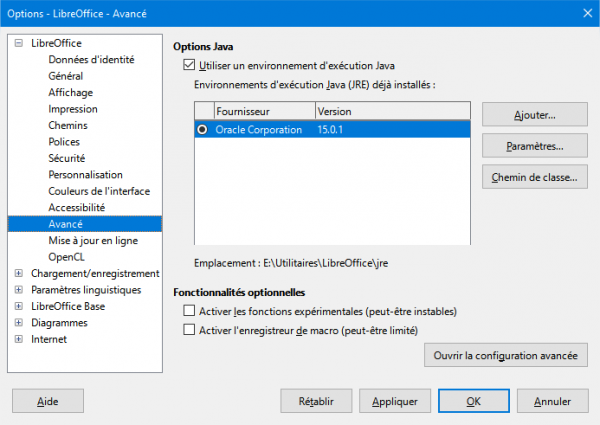
Task: Sort JRE list by Version column header
Action: point(391,111)
